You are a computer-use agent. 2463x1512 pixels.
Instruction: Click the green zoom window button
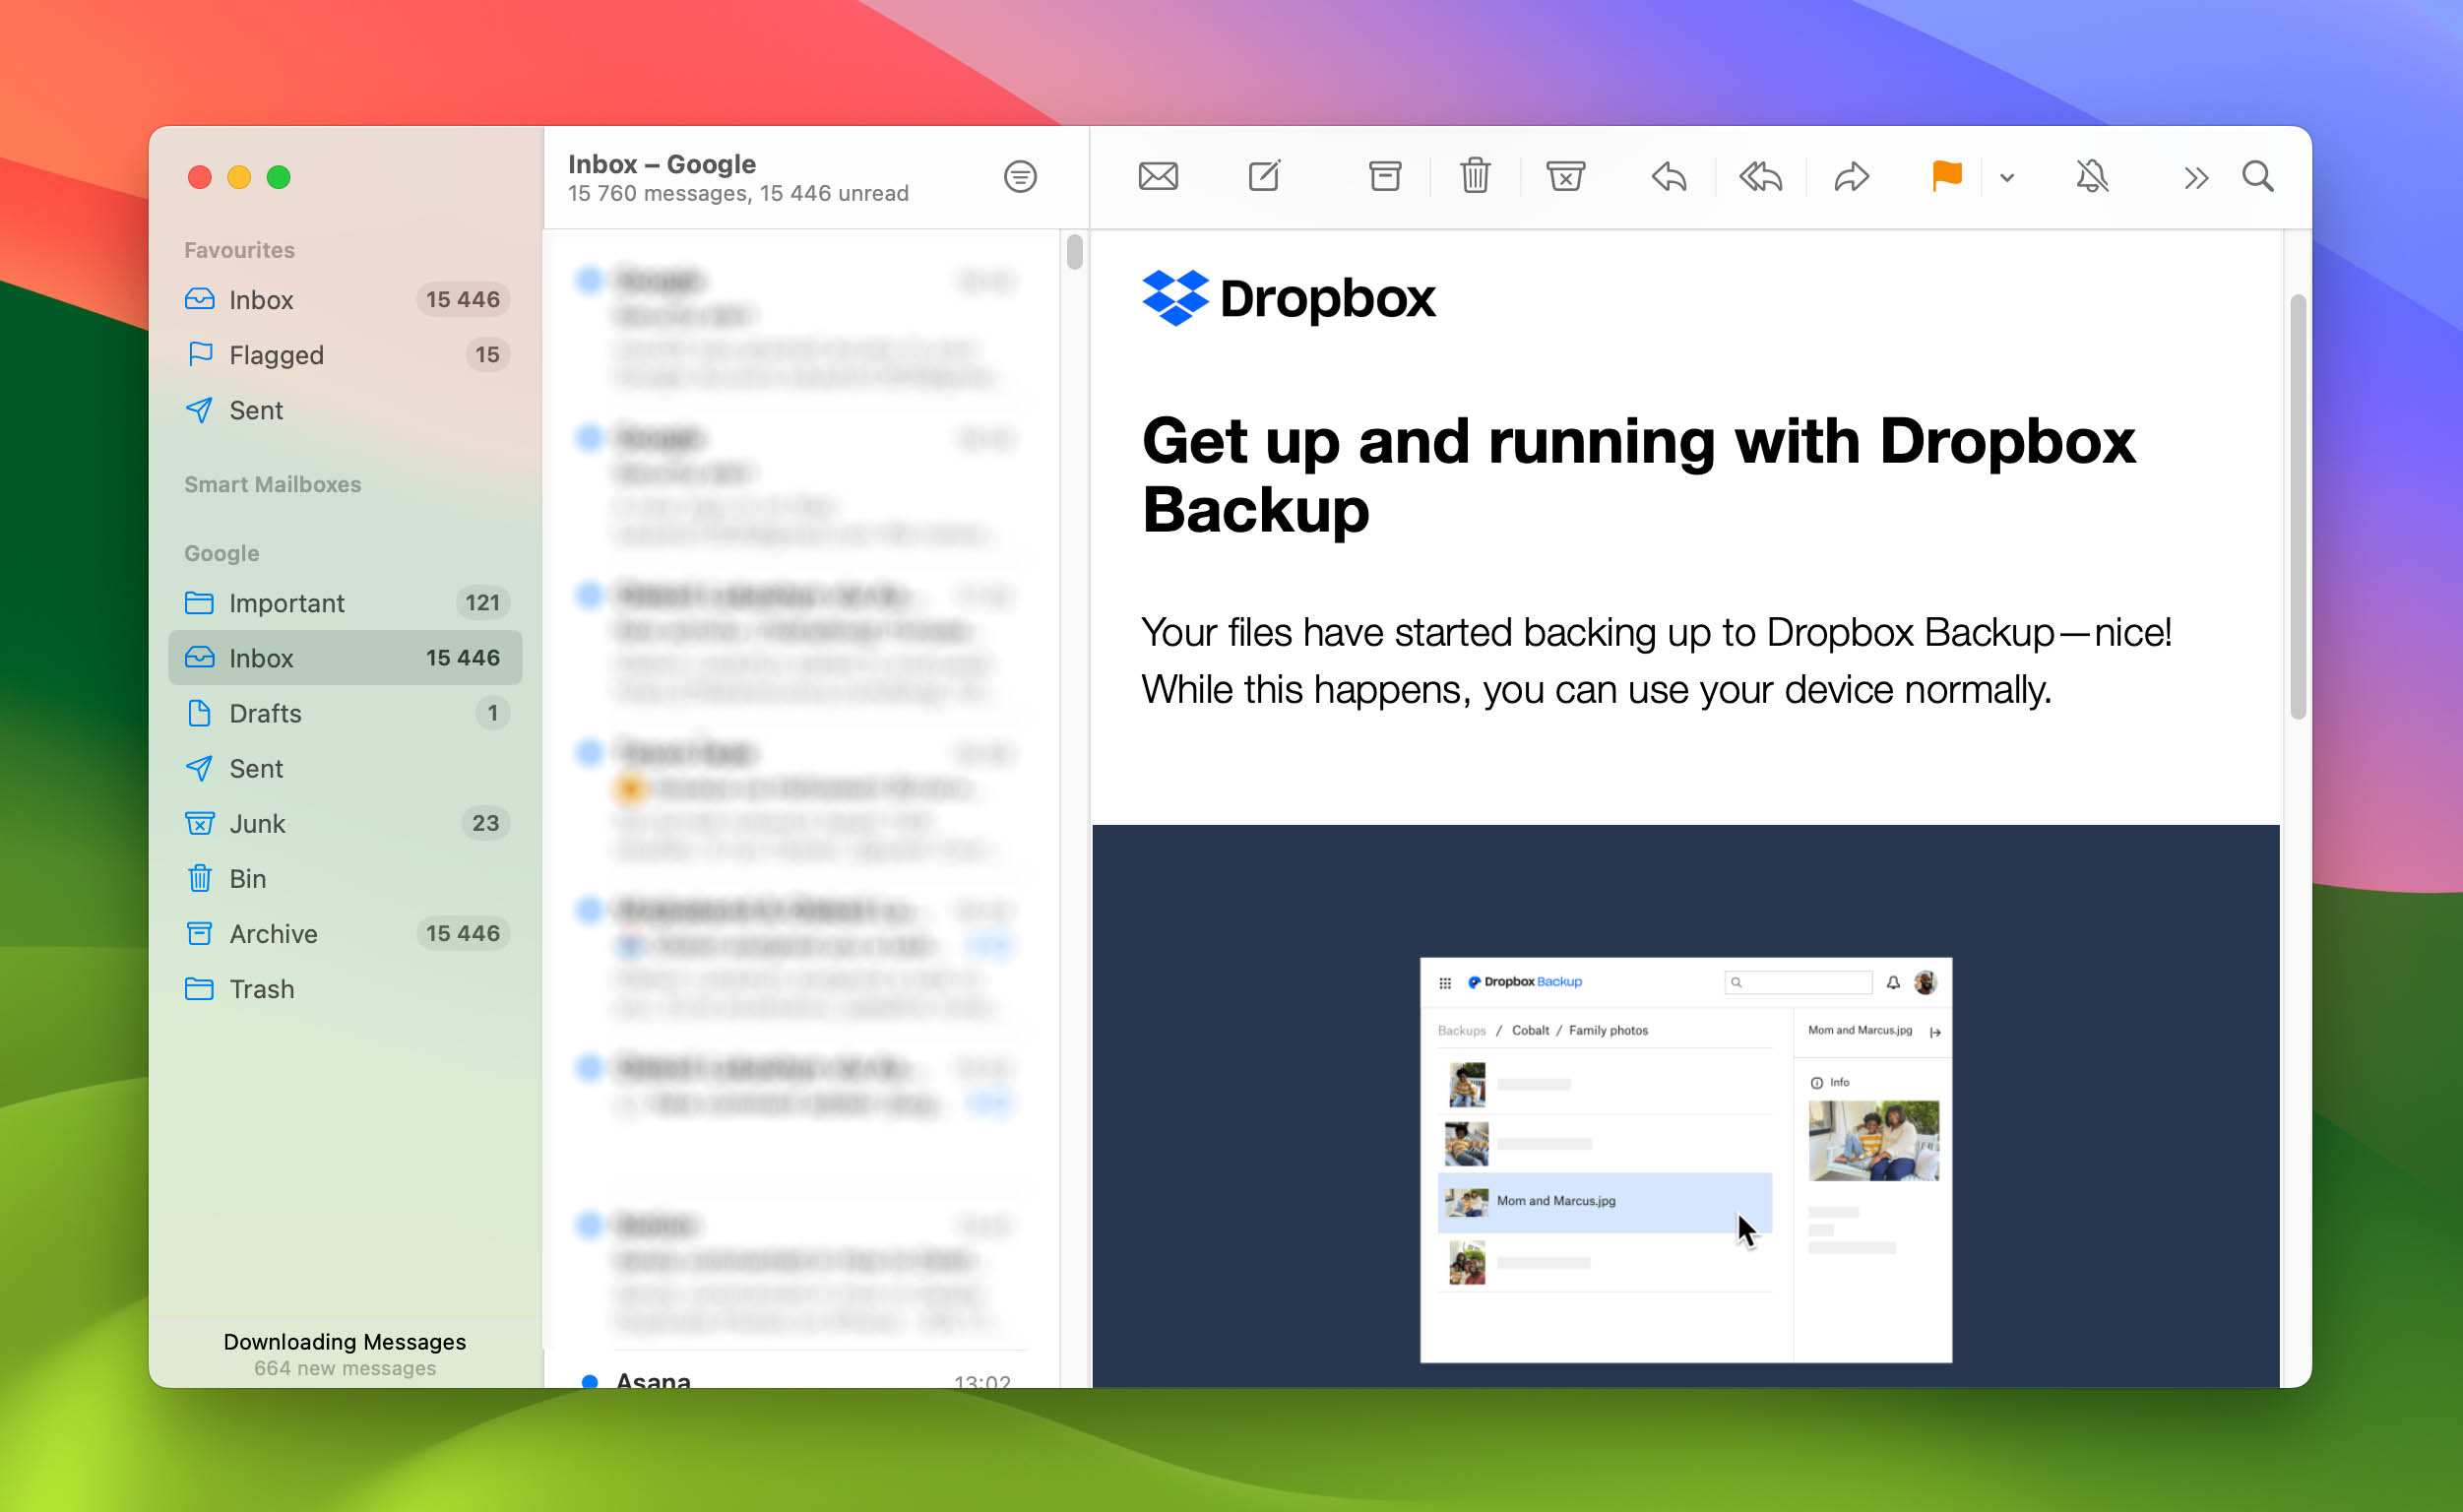[279, 177]
